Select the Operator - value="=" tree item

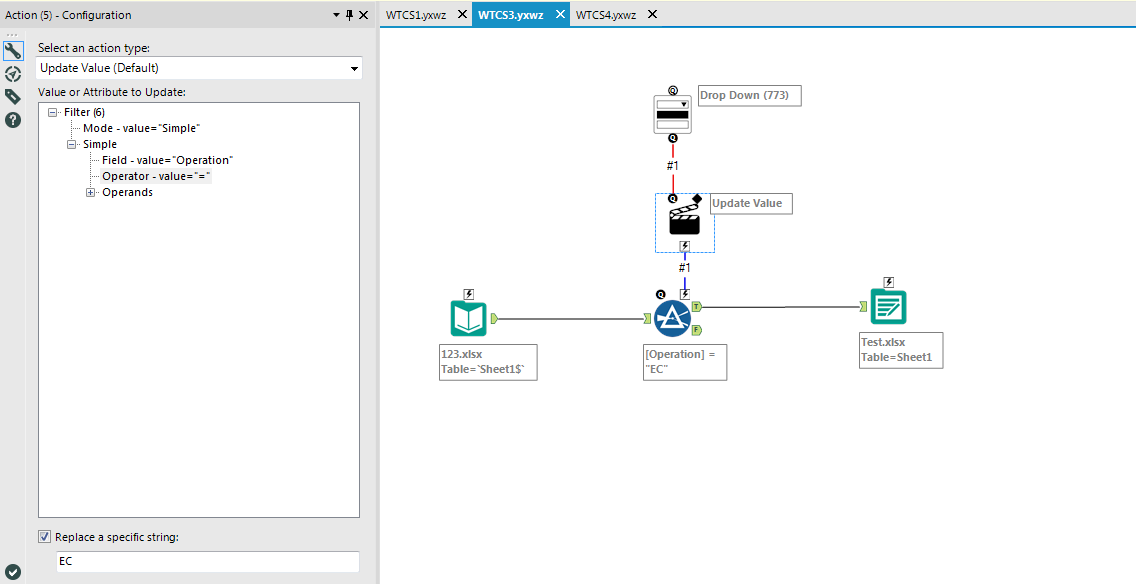click(x=156, y=176)
